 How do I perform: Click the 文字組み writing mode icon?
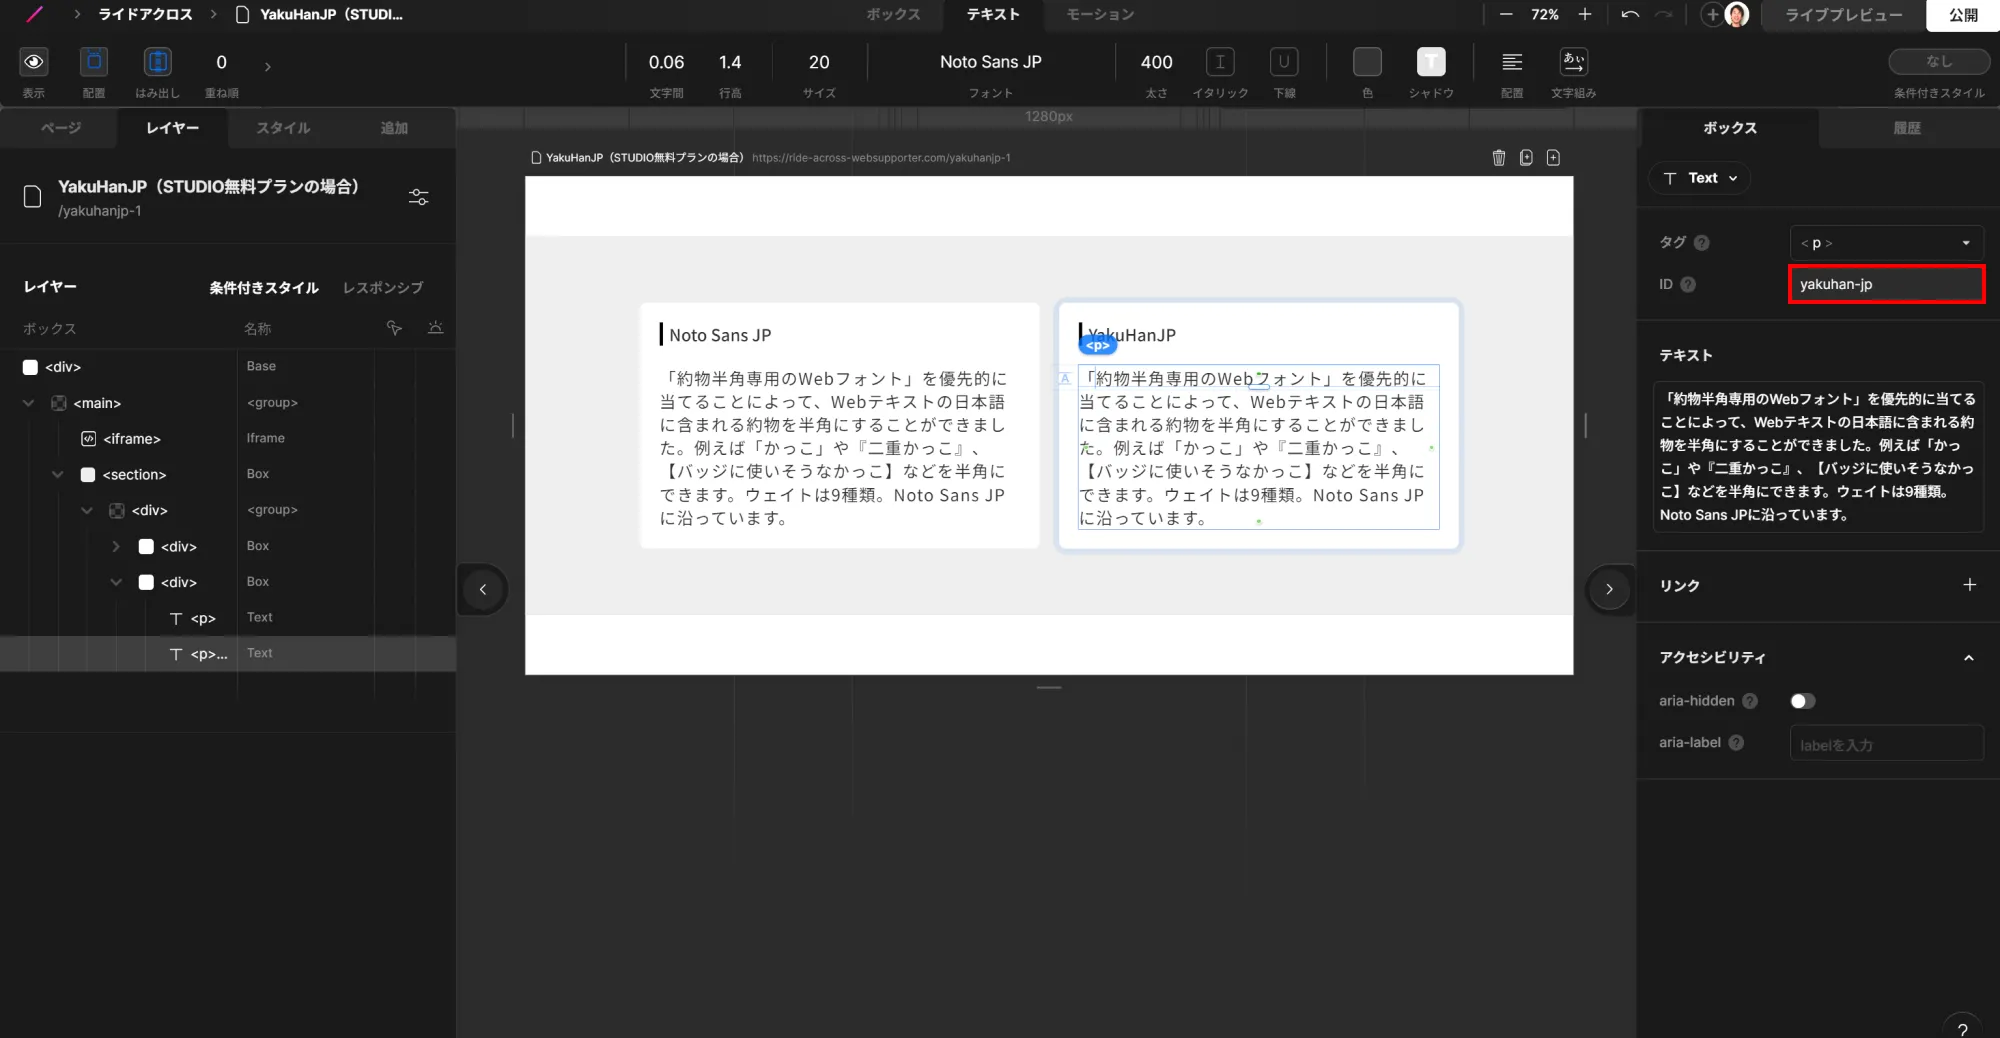[1574, 62]
